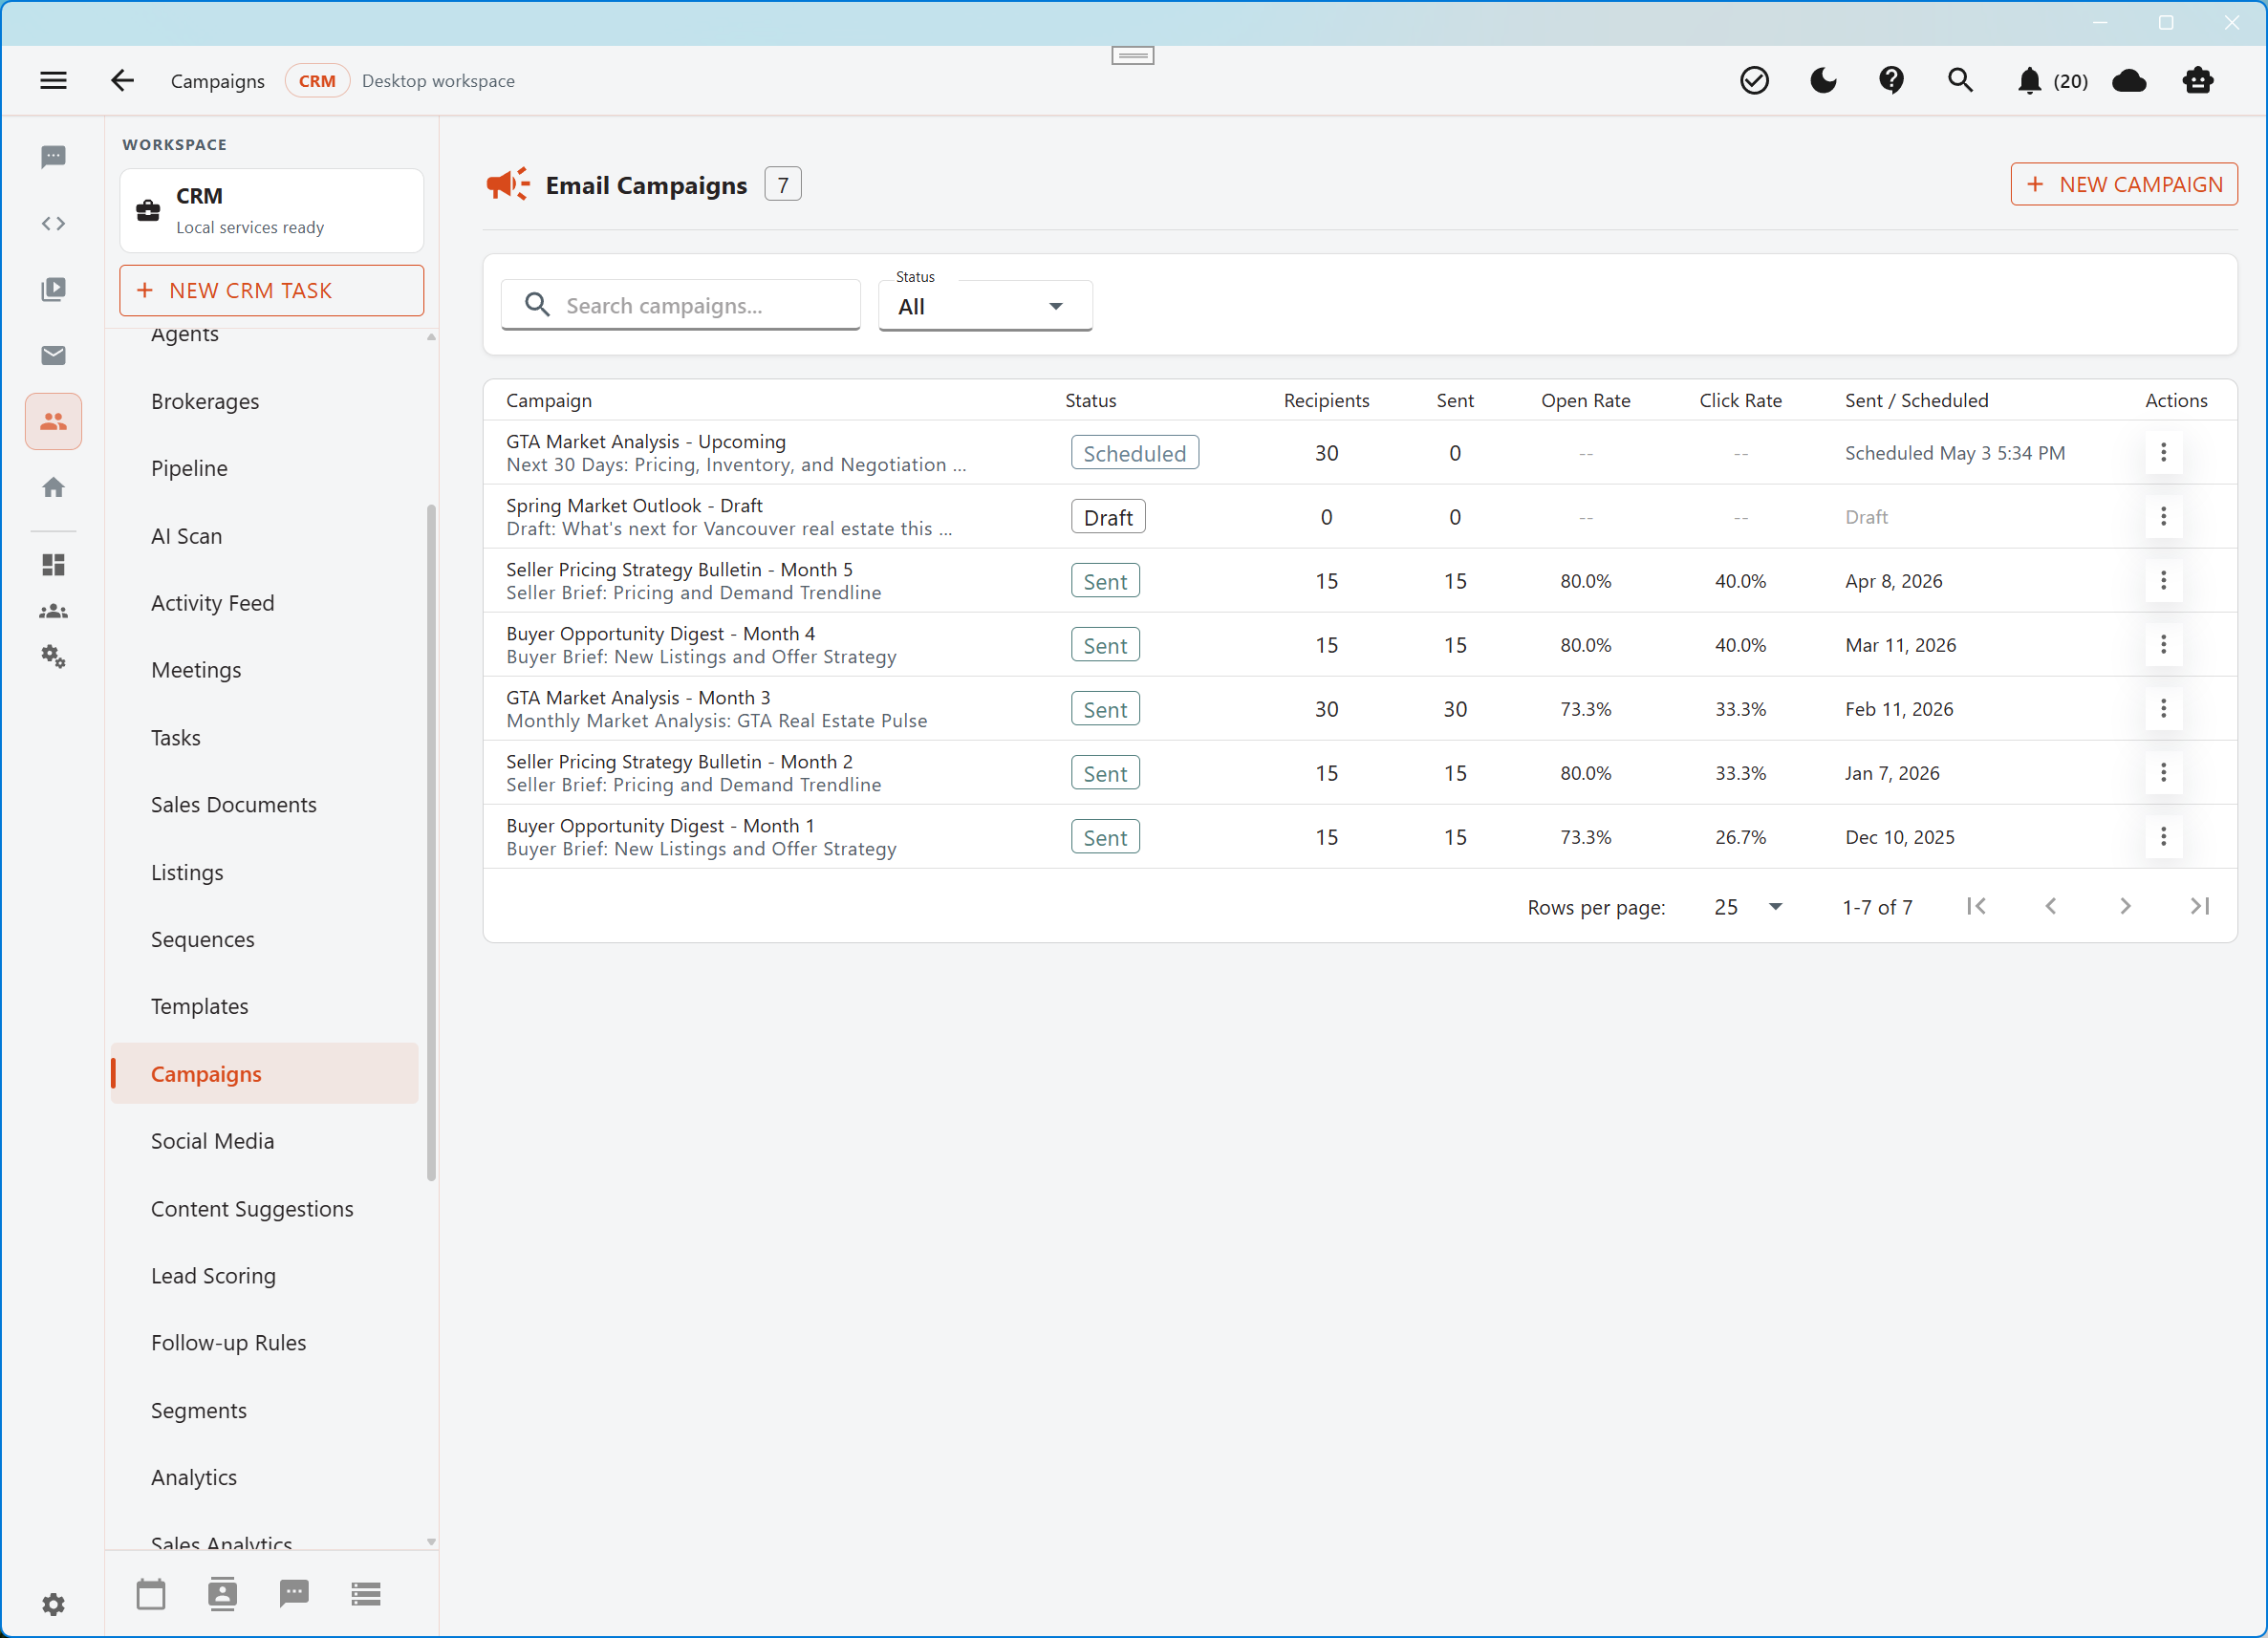The height and width of the screenshot is (1638, 2268).
Task: Go to first page of campaigns
Action: [1976, 906]
